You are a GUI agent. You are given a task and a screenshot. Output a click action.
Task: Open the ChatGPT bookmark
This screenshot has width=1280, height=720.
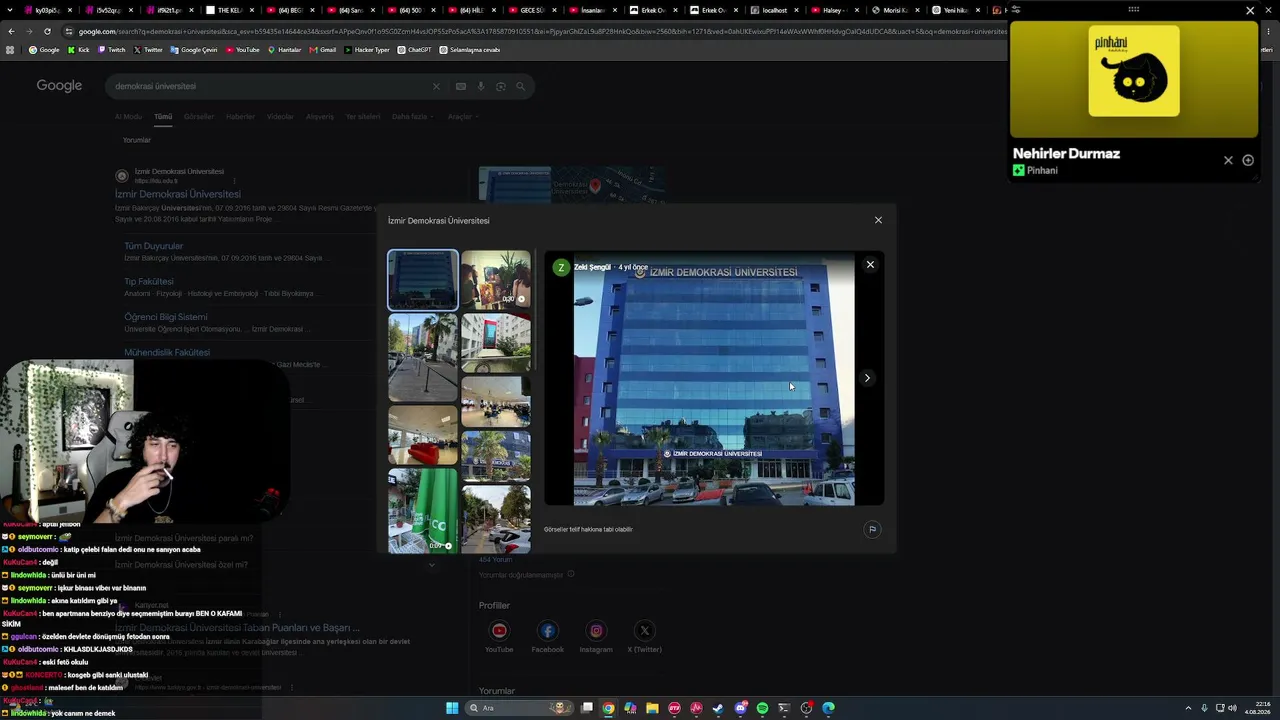coord(415,50)
